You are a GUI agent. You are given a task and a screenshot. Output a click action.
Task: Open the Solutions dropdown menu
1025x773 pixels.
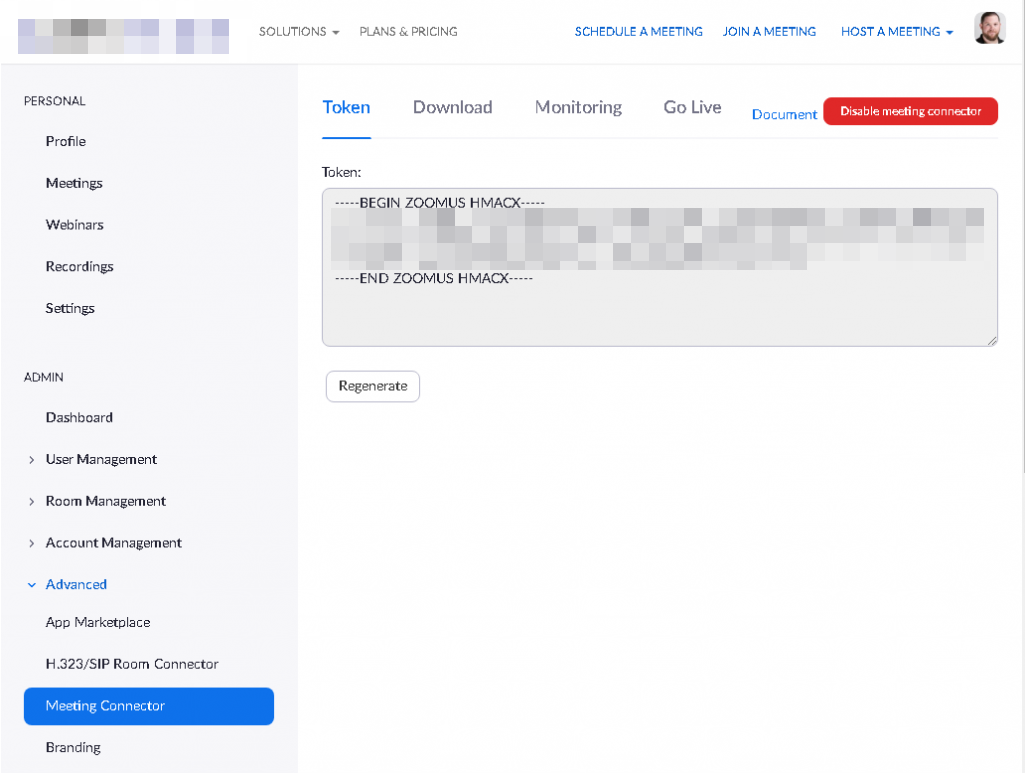(299, 31)
